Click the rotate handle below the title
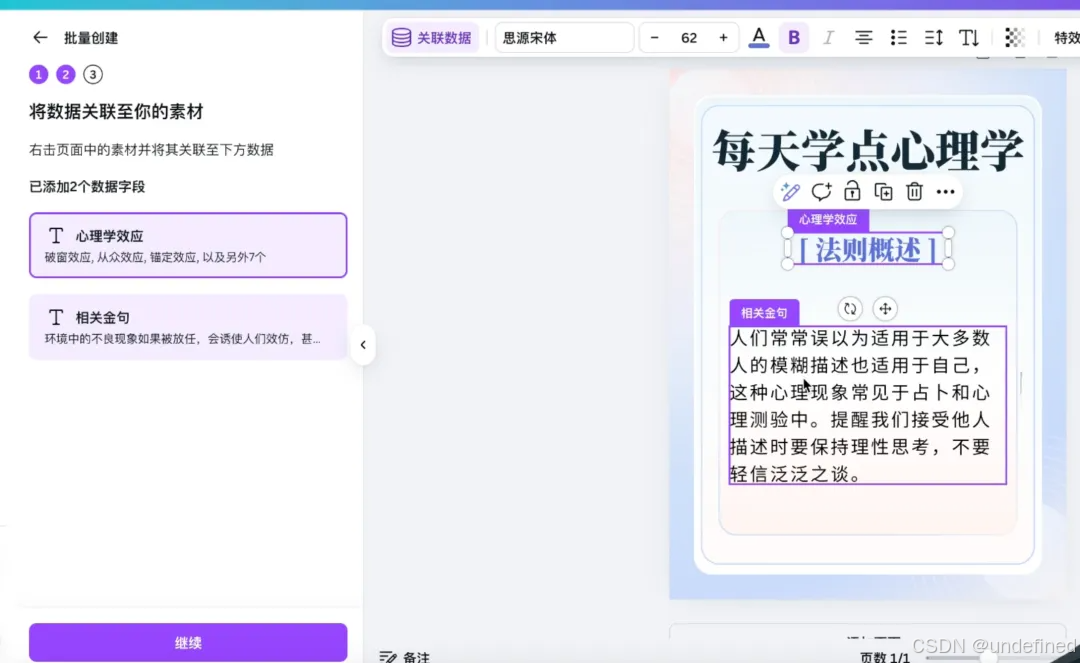The width and height of the screenshot is (1080, 663). [x=848, y=309]
